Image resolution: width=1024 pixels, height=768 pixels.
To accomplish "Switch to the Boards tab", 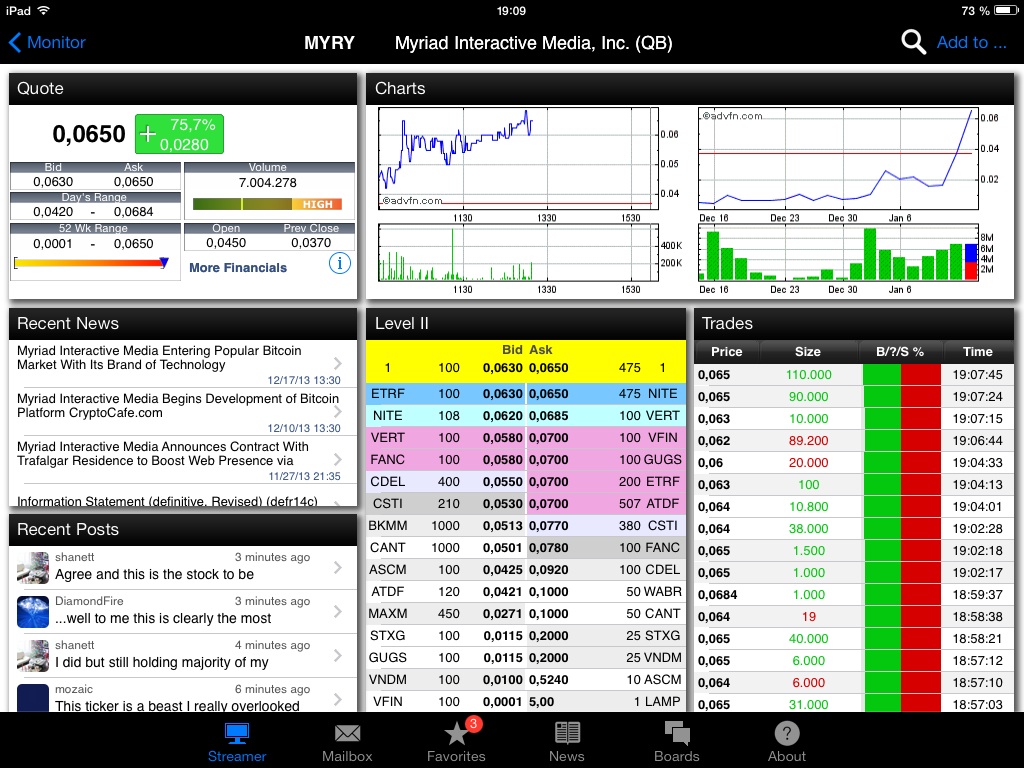I will [677, 741].
